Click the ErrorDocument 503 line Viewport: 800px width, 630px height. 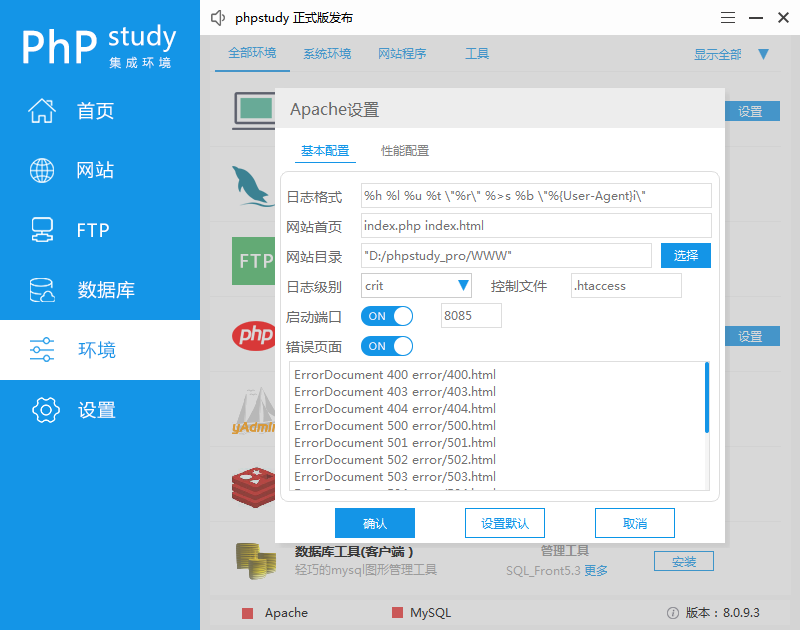pyautogui.click(x=395, y=476)
